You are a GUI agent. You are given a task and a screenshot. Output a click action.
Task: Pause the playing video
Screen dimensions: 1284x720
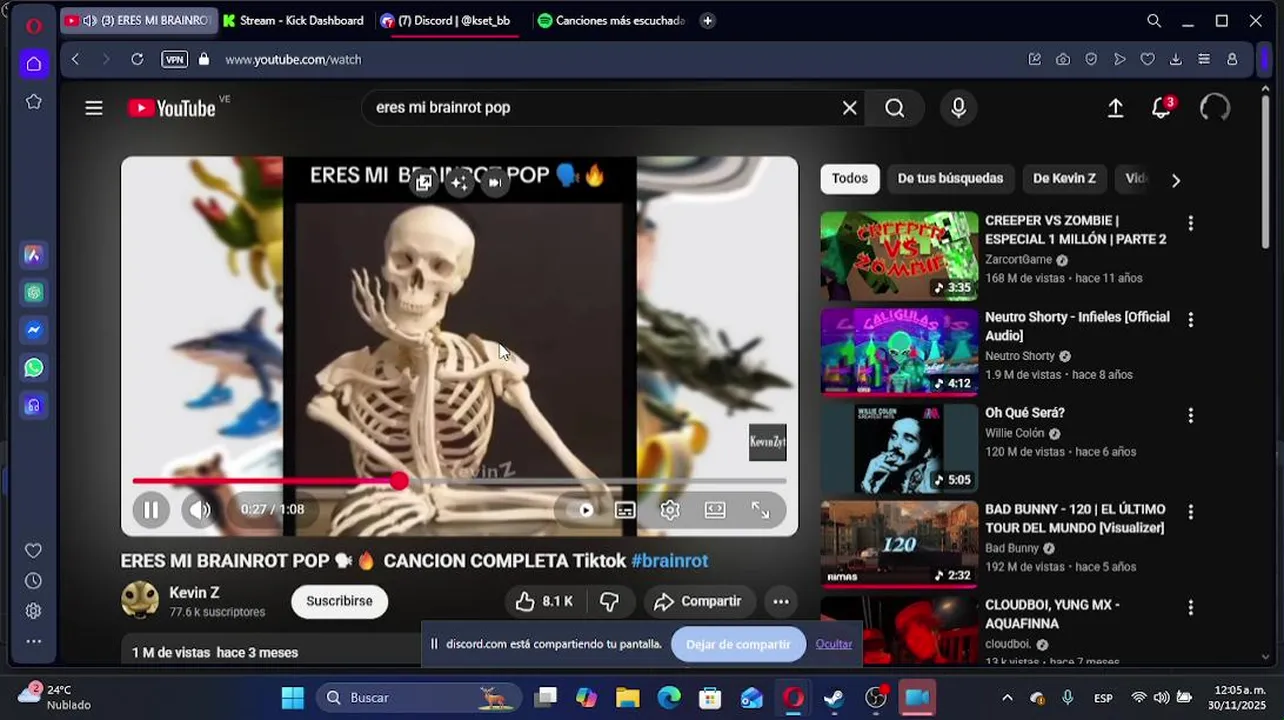click(151, 510)
